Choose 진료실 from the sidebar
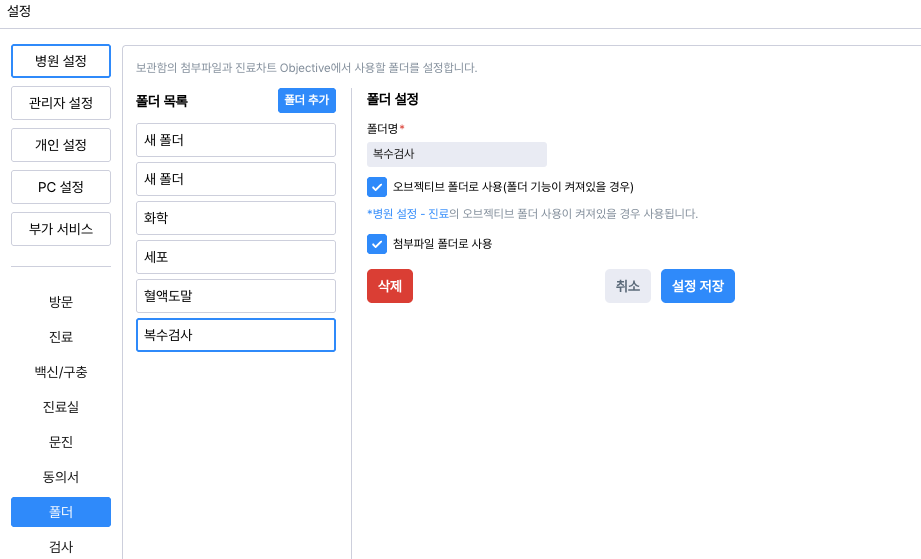921x559 pixels. (x=61, y=407)
